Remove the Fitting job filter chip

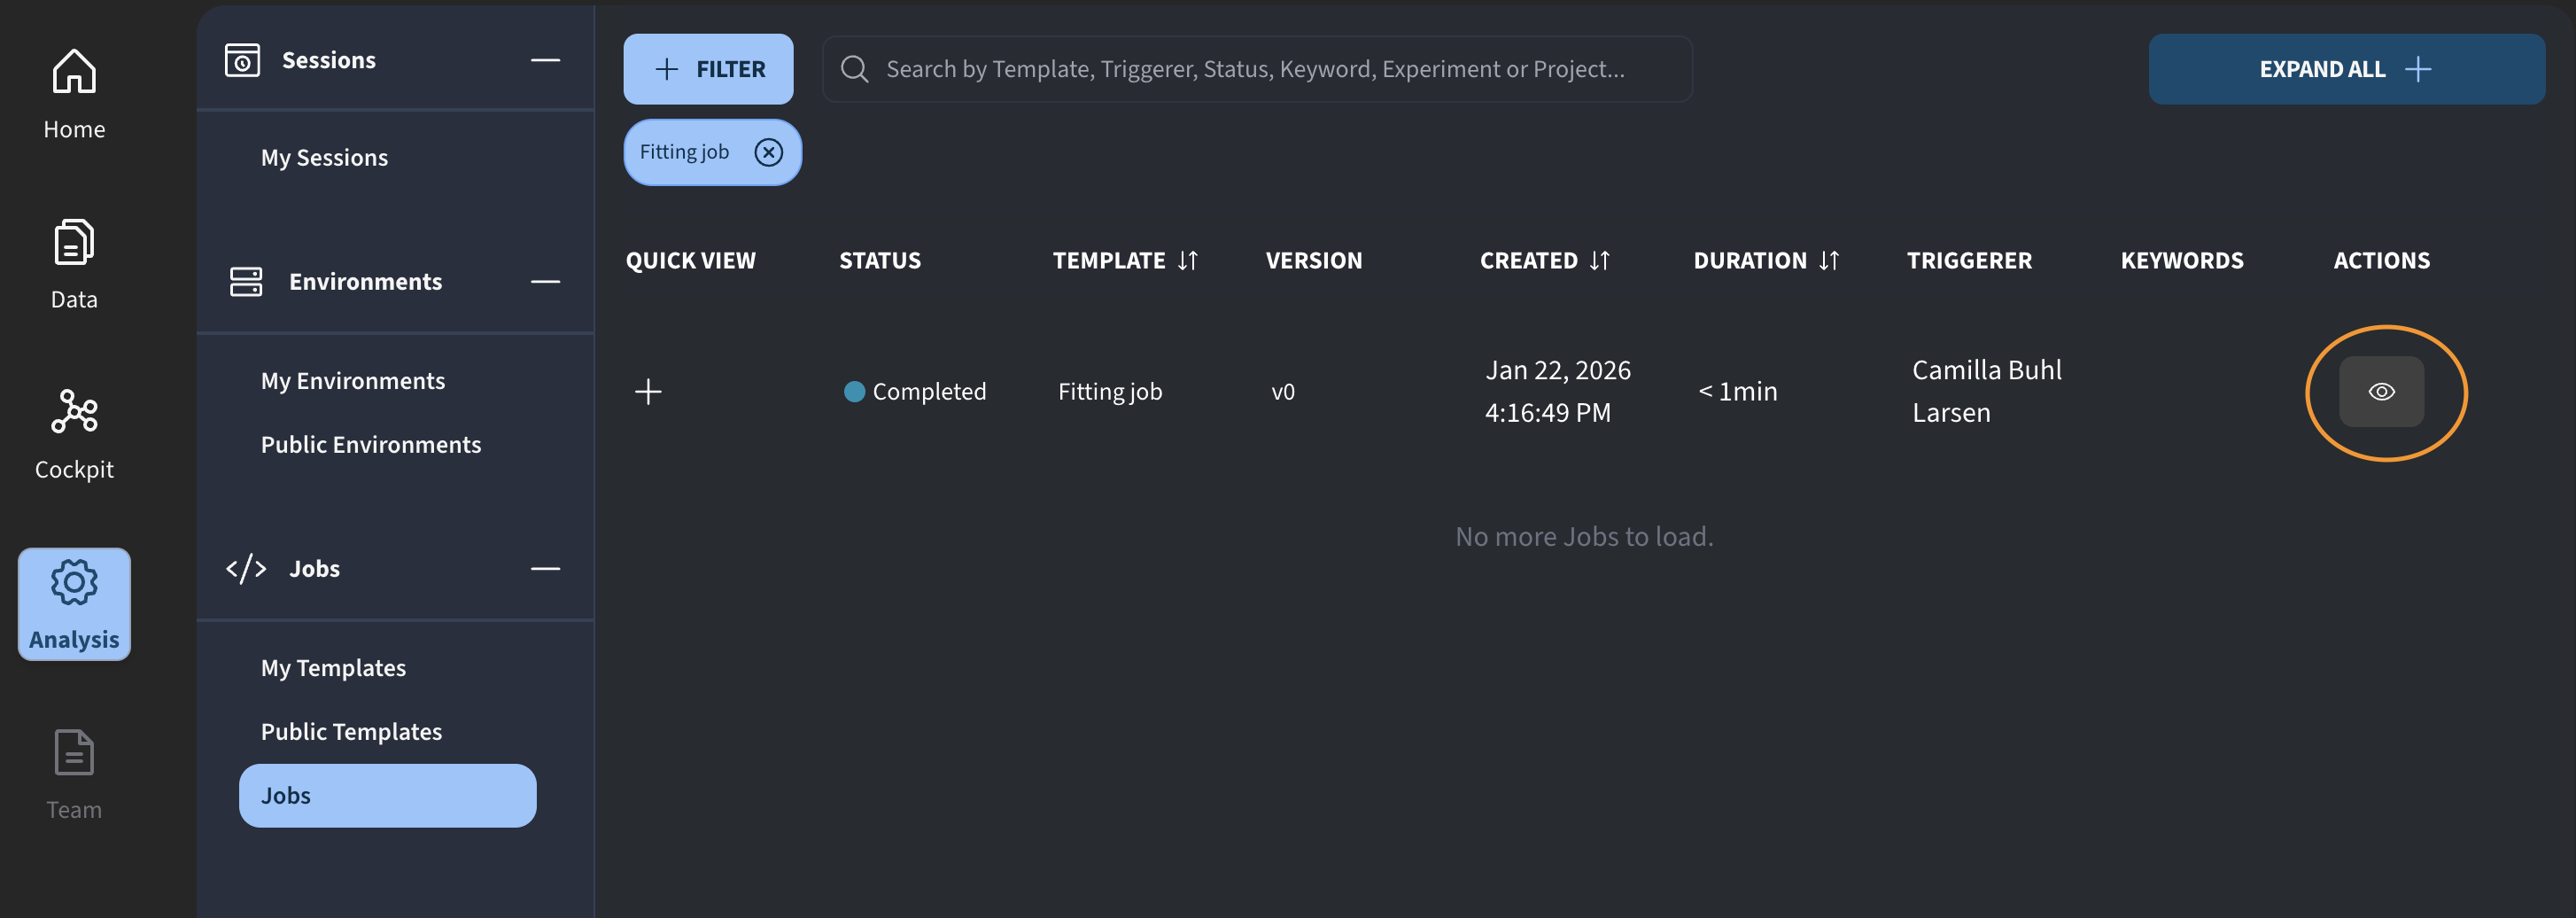pos(768,152)
